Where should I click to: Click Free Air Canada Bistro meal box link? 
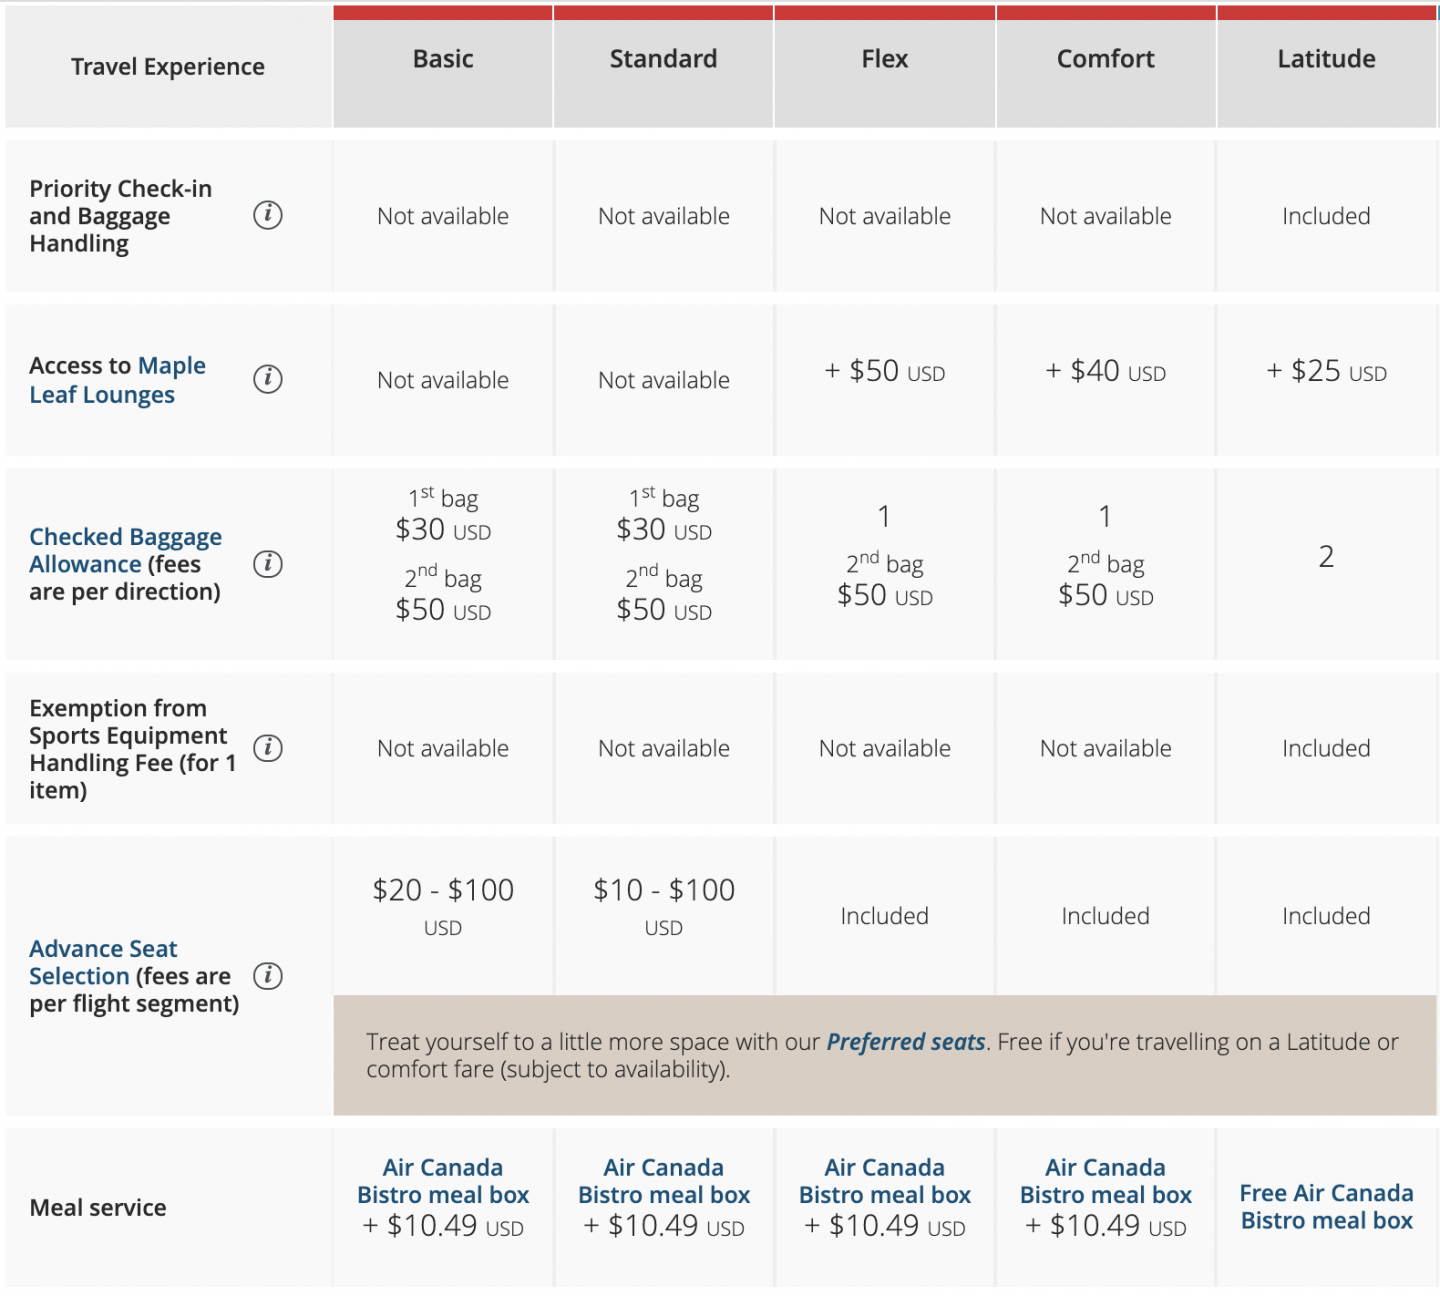1326,1207
